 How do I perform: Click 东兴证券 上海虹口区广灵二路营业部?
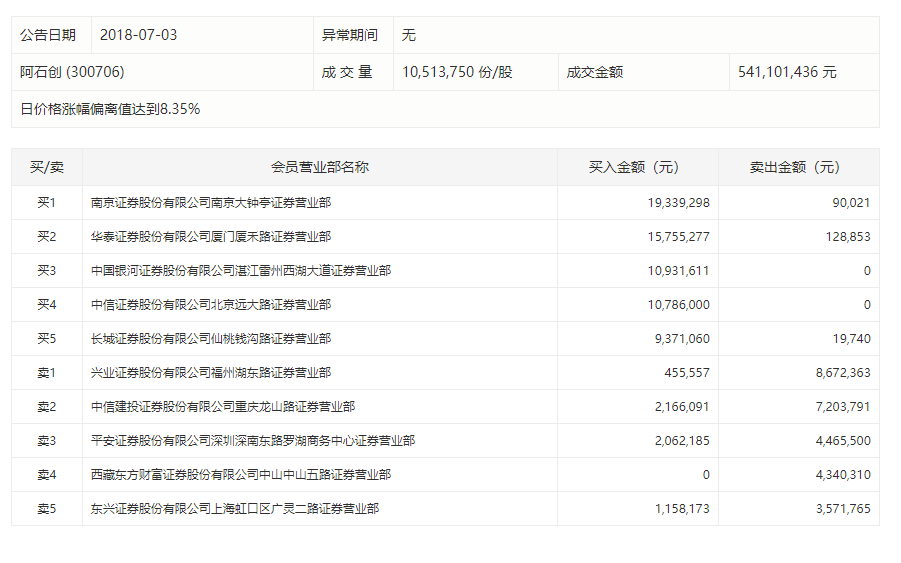coord(234,508)
